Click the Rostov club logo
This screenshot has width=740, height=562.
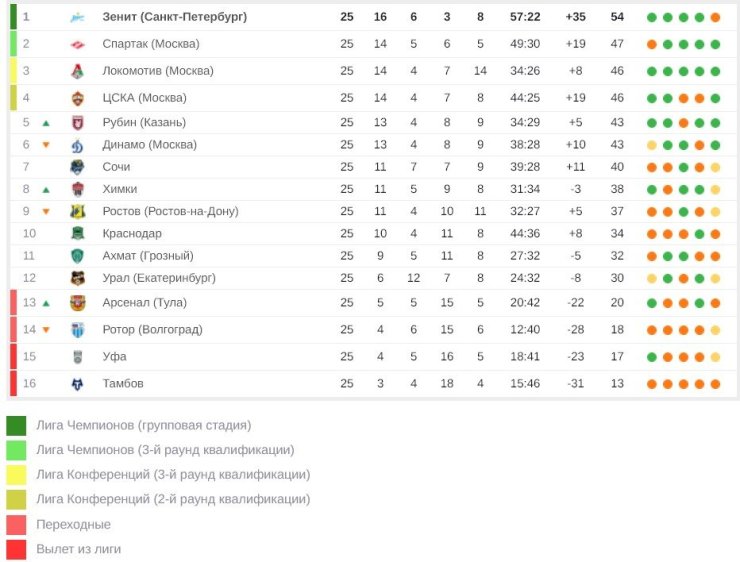tap(78, 211)
